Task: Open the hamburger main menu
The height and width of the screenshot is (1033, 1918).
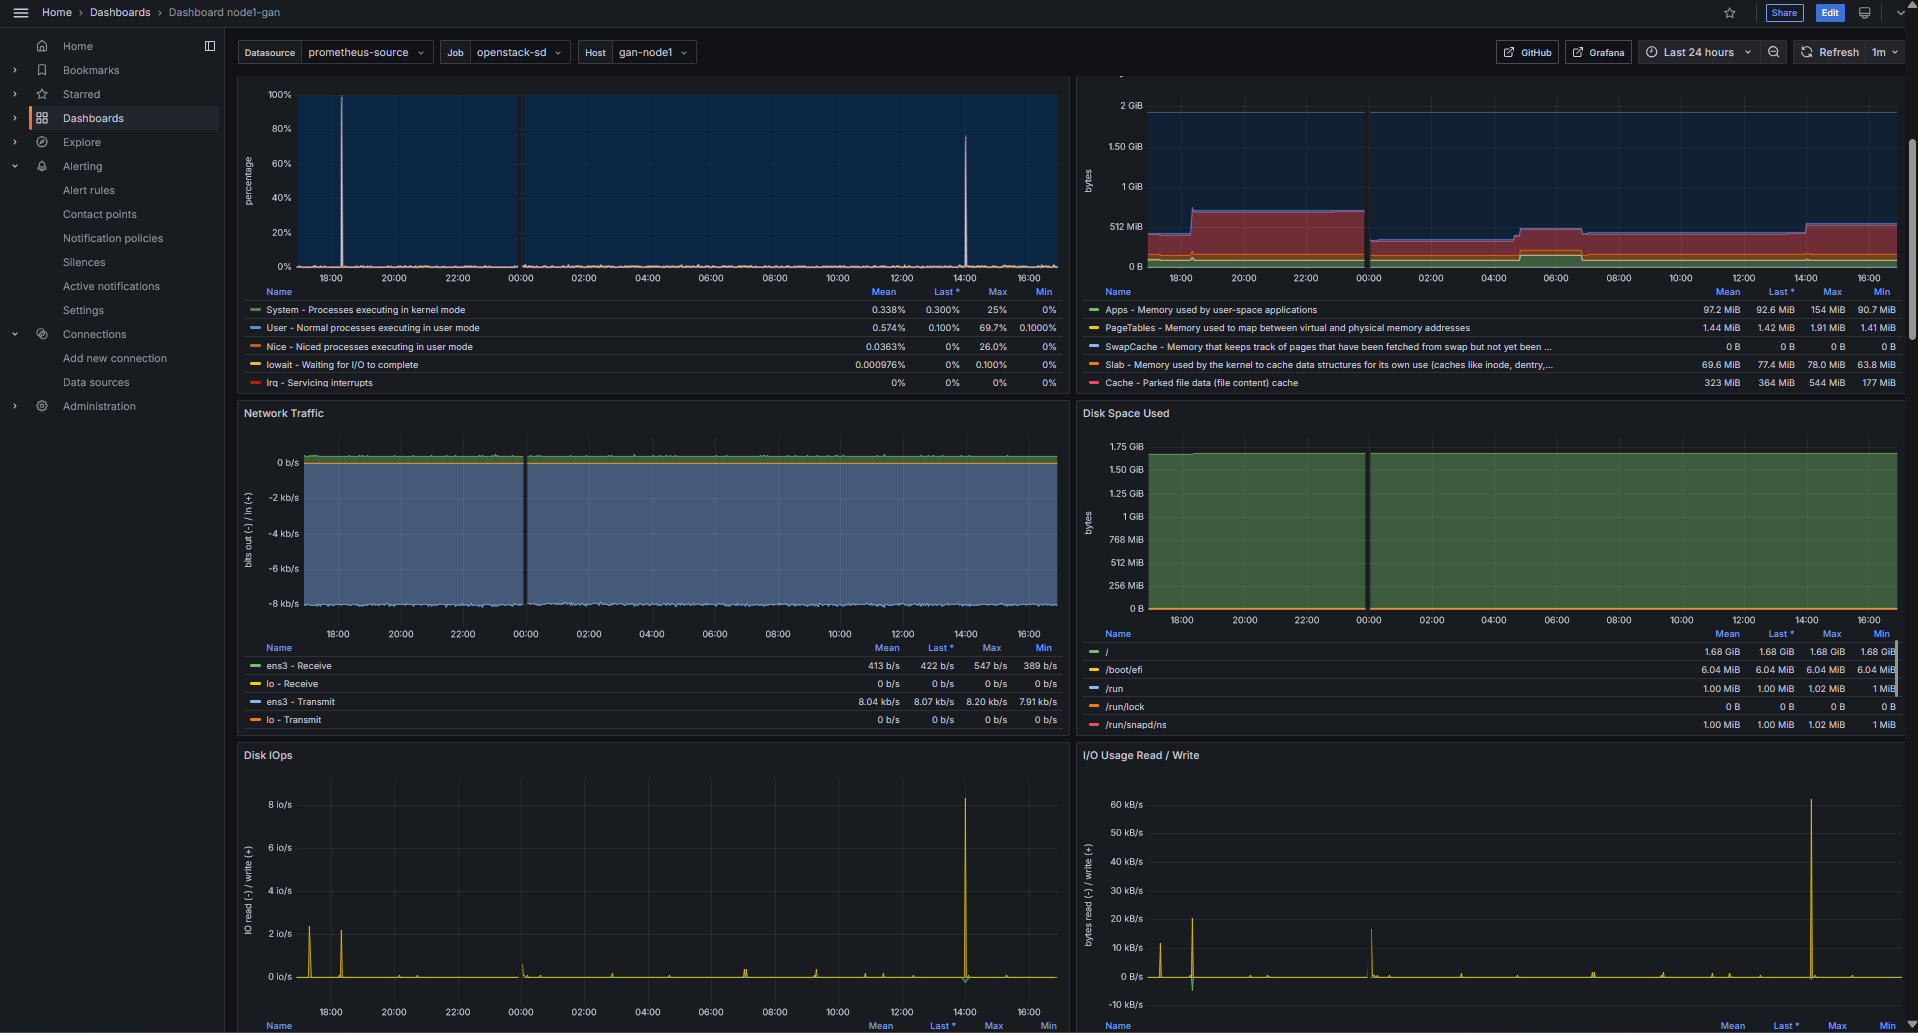Action: click(x=20, y=13)
